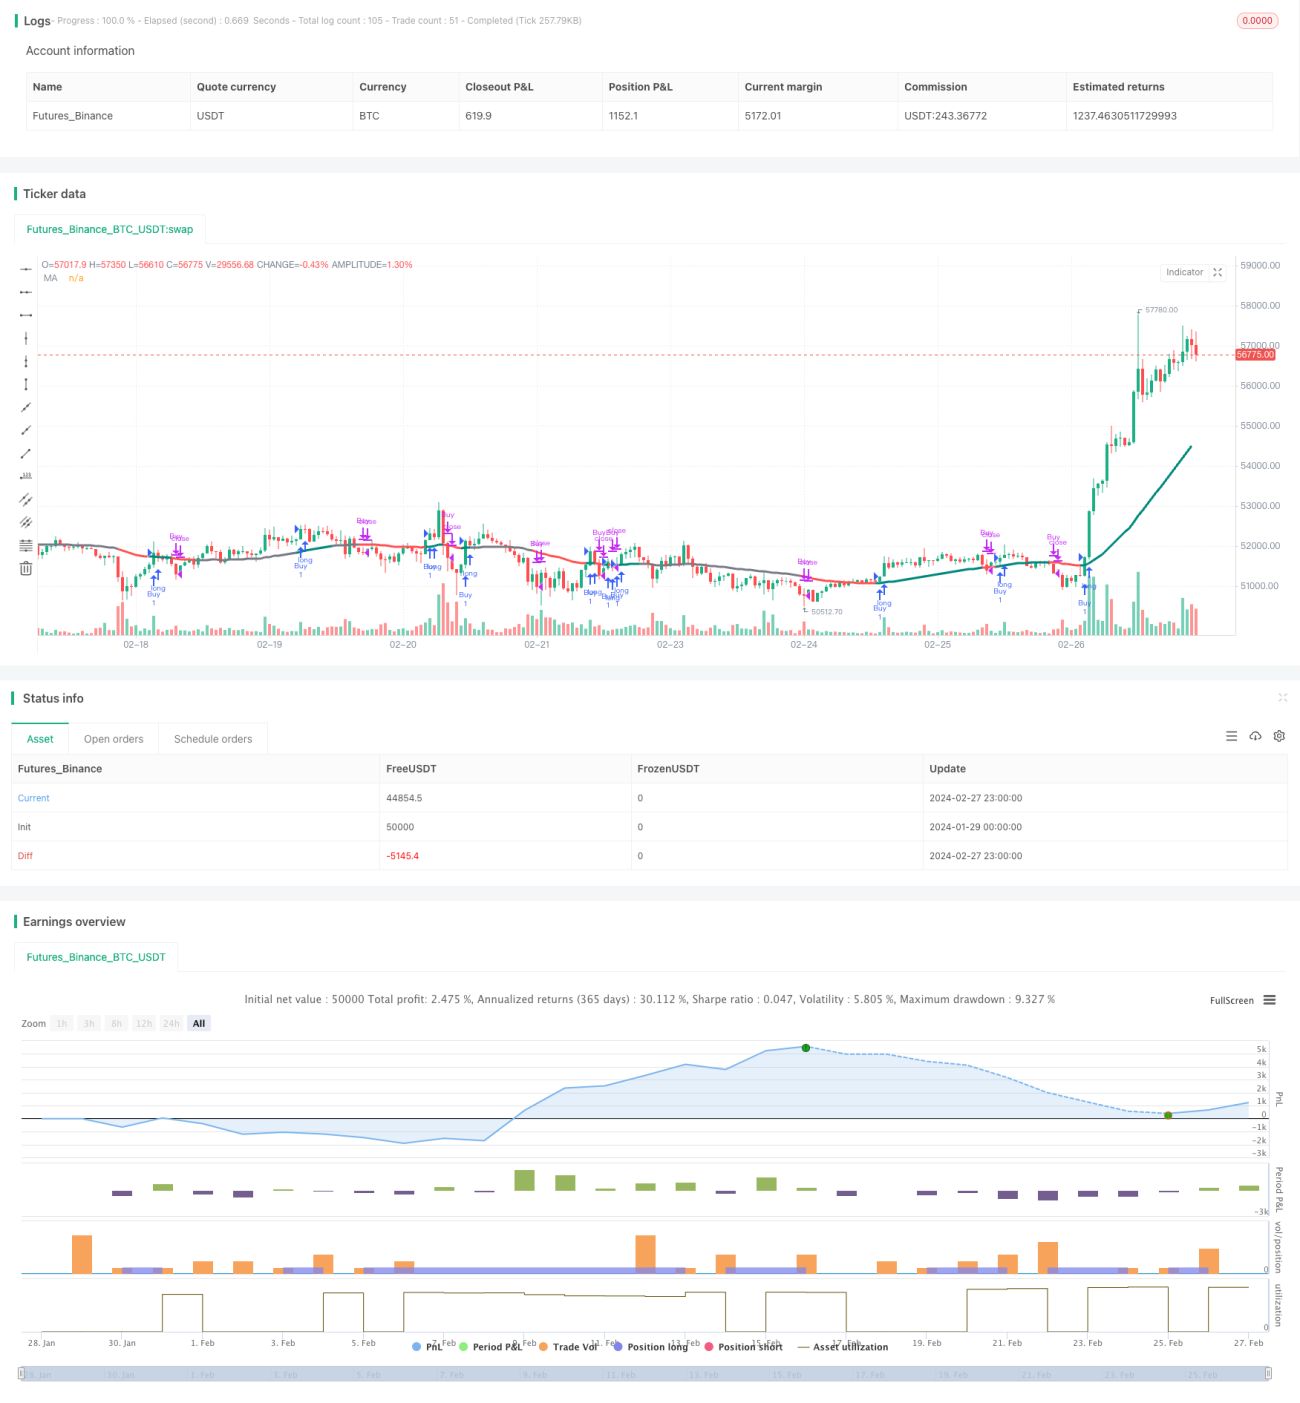
Task: Open the earnings chart hamburger menu
Action: pos(1269,1000)
